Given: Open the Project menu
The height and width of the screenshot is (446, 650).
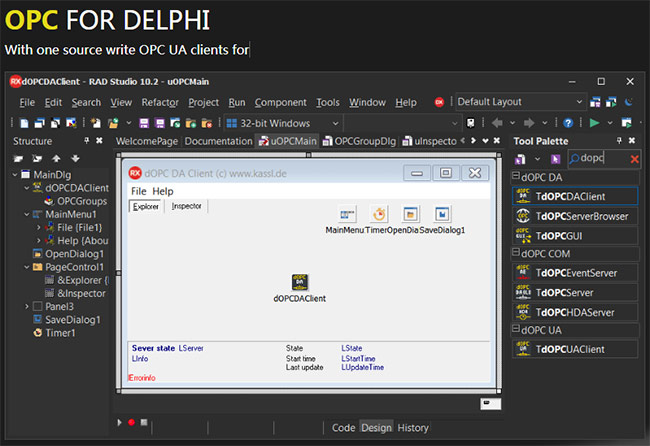Looking at the screenshot, I should 204,102.
